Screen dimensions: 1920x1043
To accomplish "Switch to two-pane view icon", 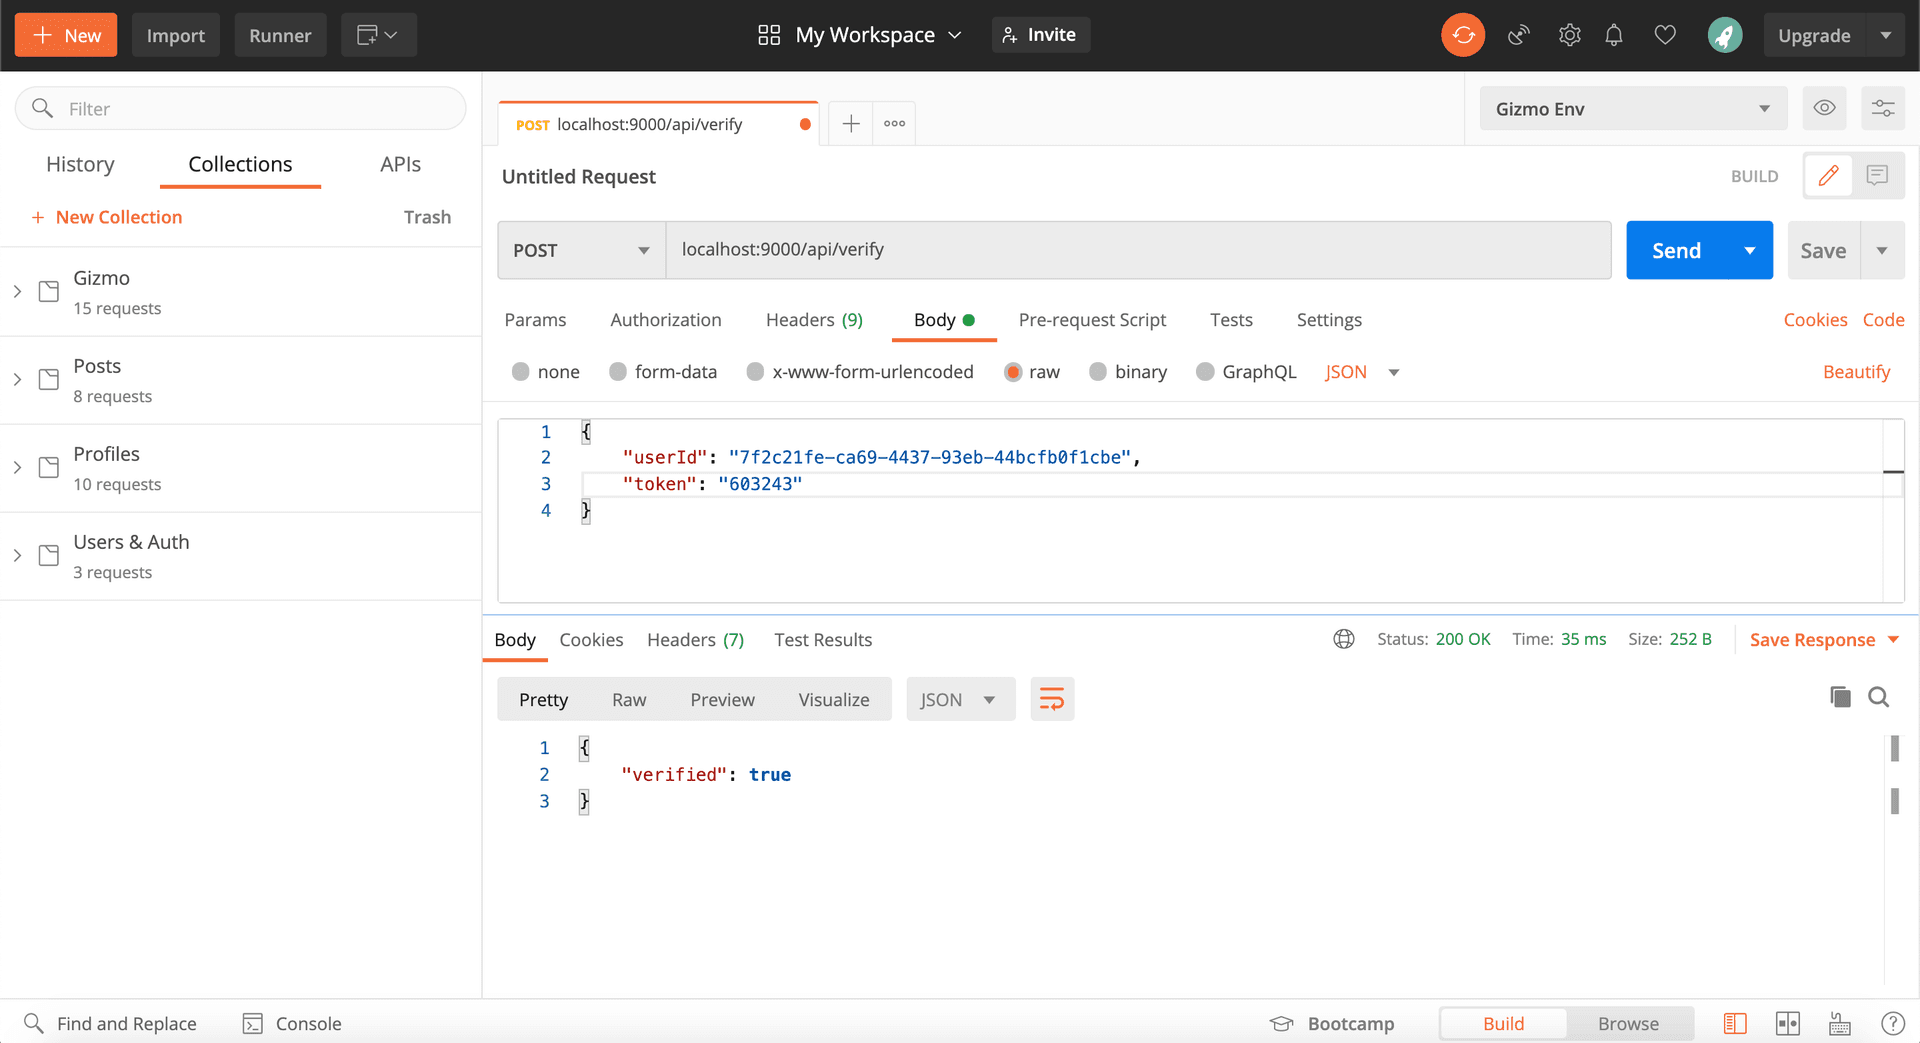I will click(x=1788, y=1023).
